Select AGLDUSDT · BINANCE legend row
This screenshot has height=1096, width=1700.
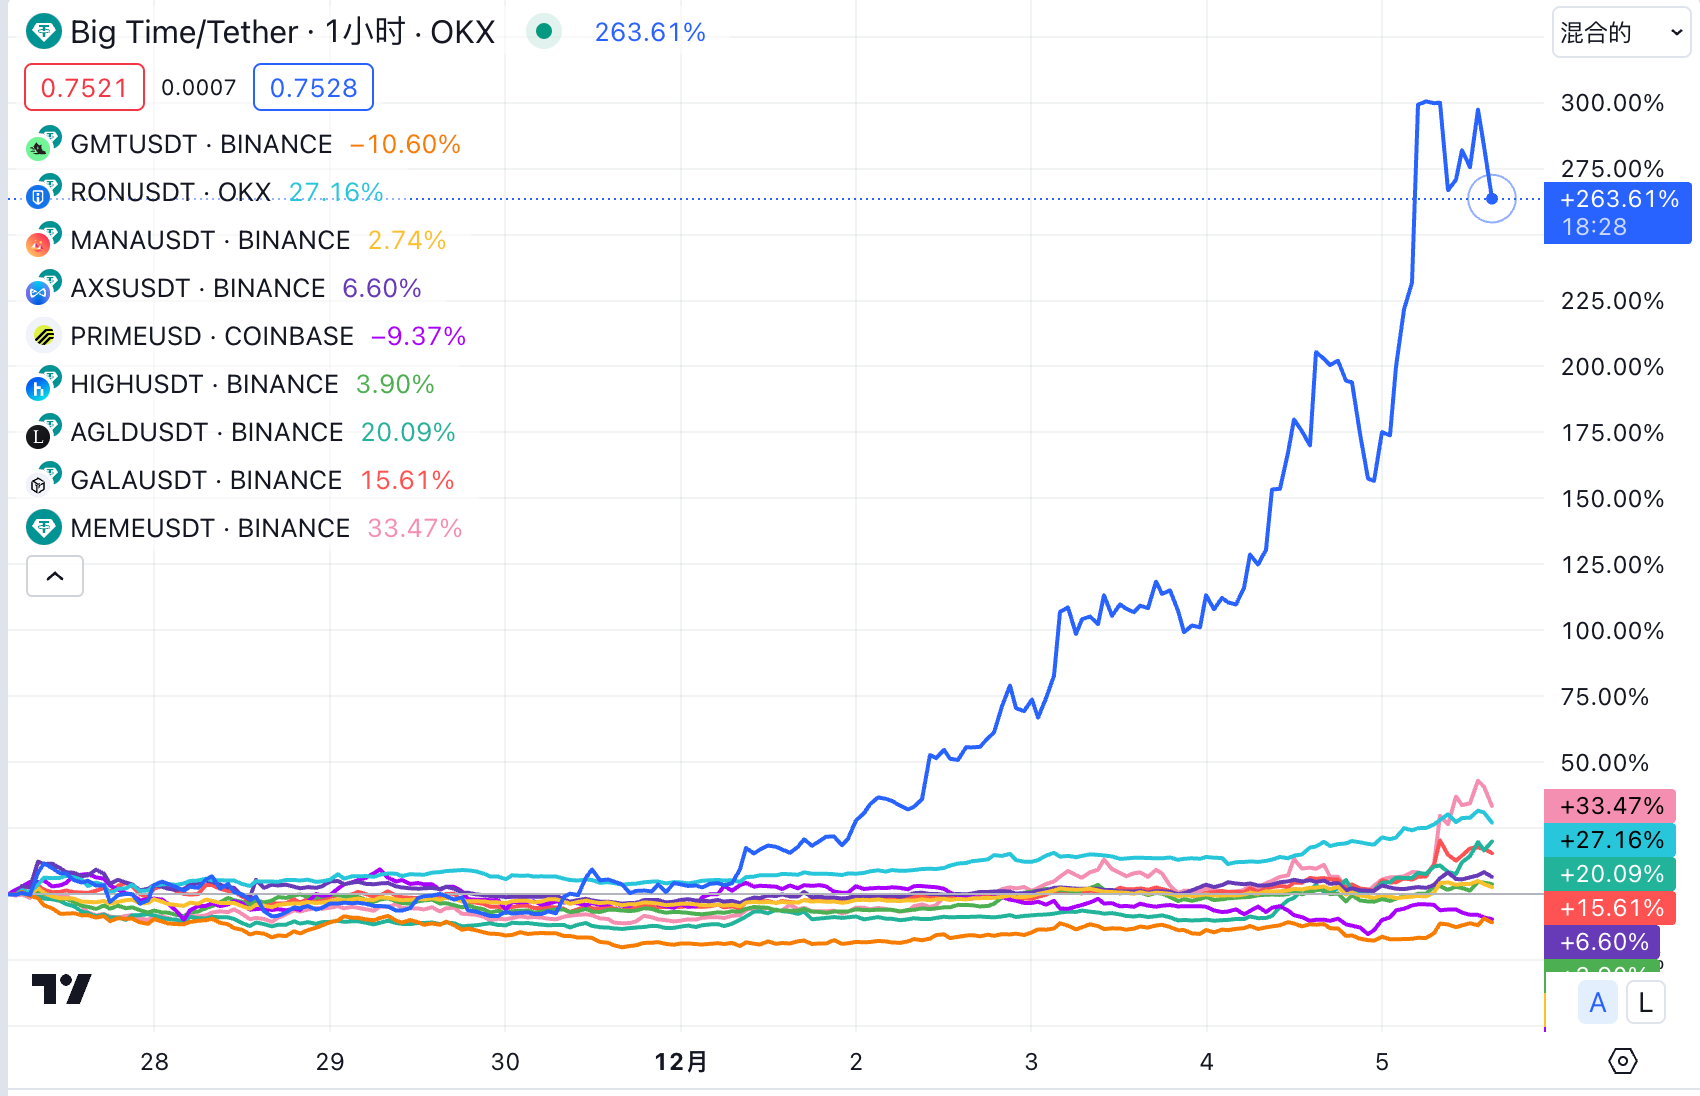pyautogui.click(x=241, y=432)
